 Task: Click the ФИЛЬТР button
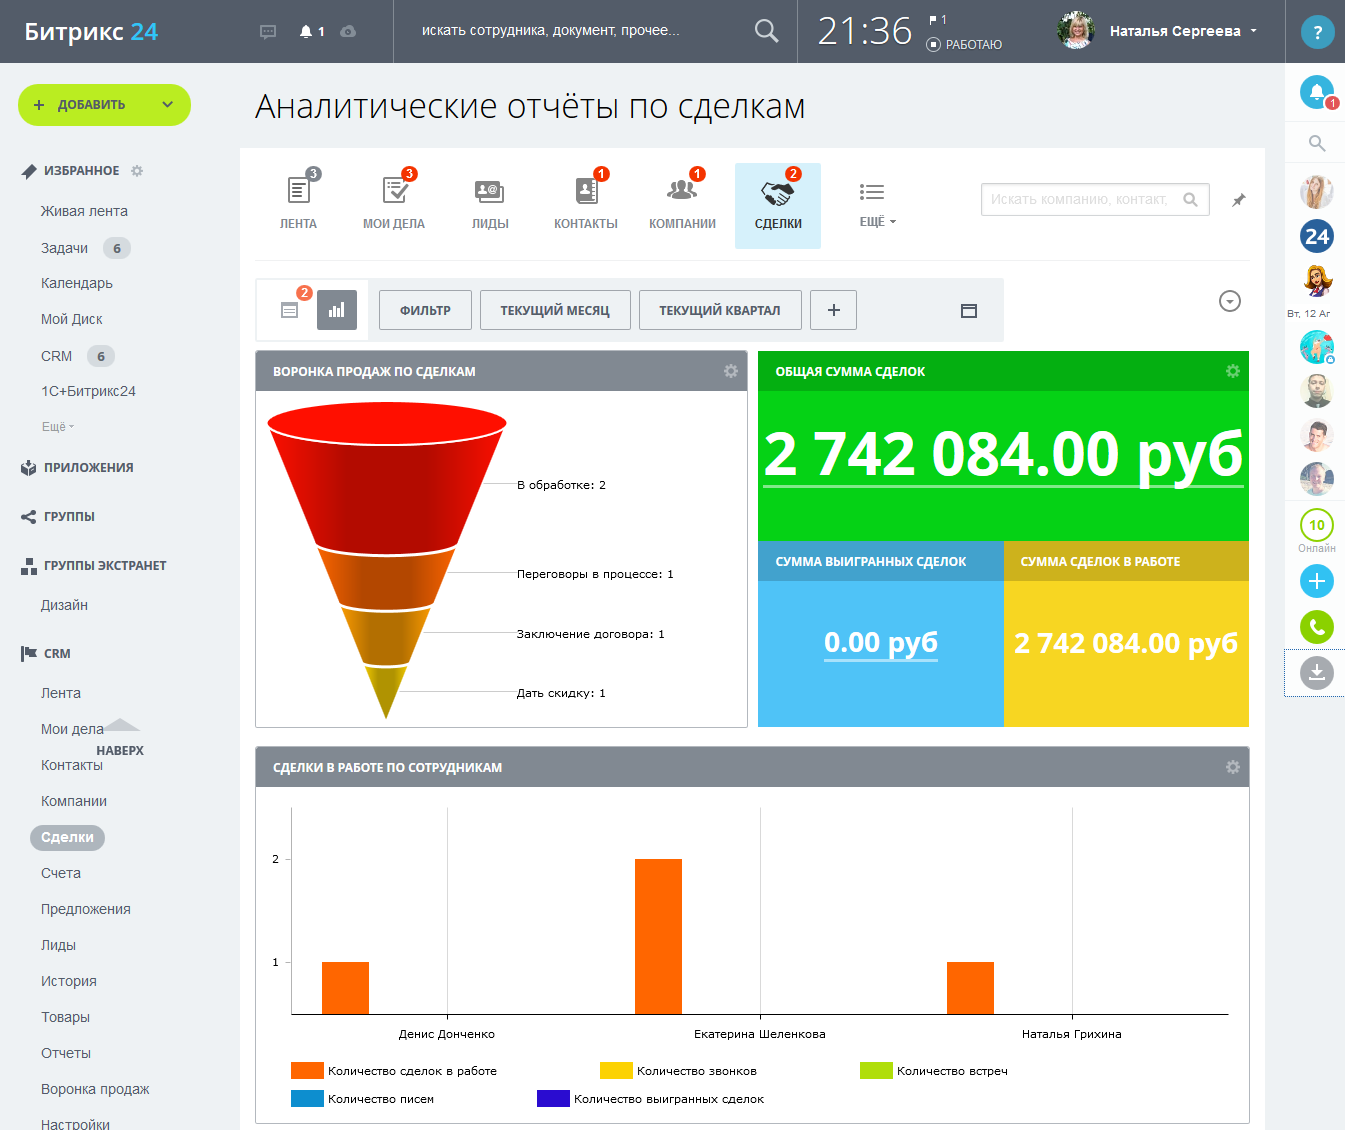tap(425, 310)
